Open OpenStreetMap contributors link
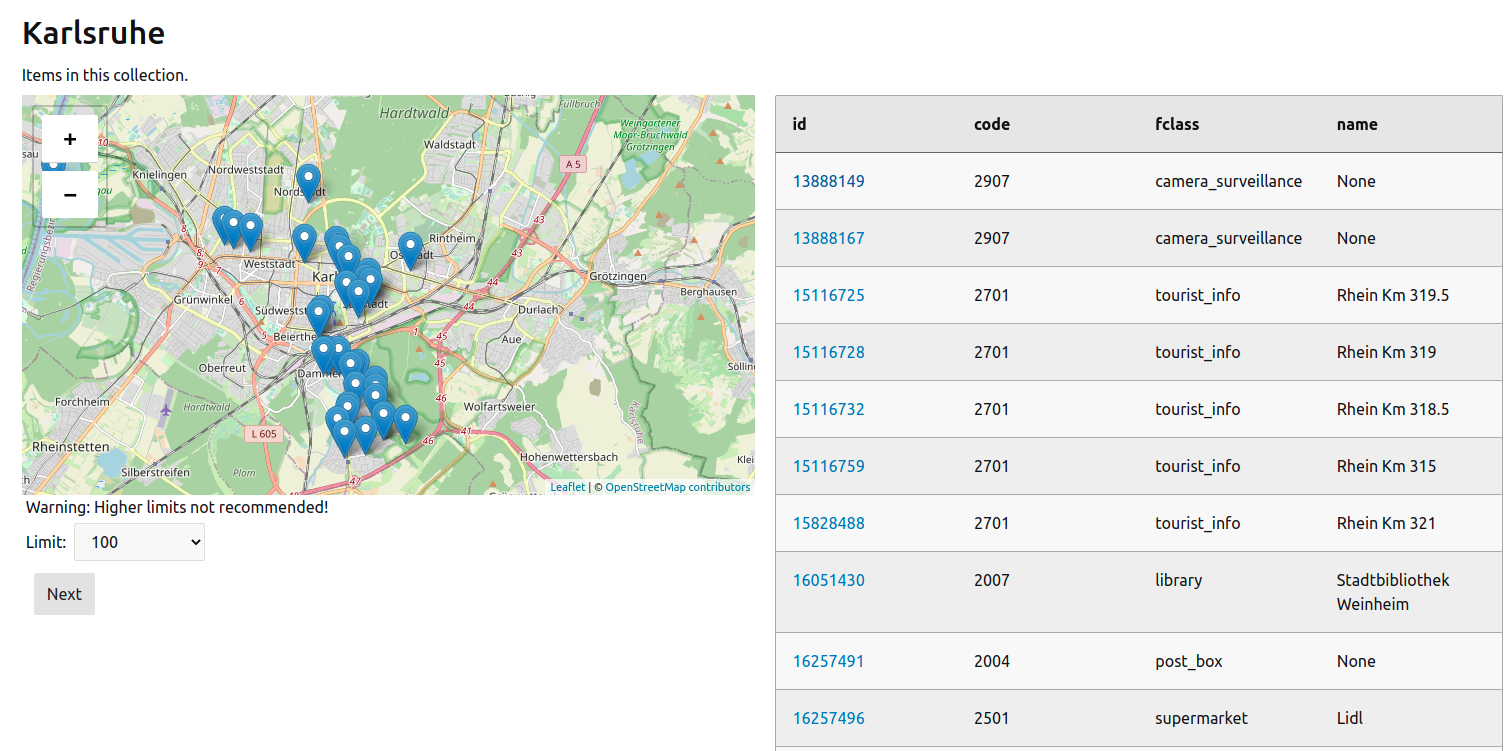Screen dimensions: 1508x751 [x=677, y=487]
